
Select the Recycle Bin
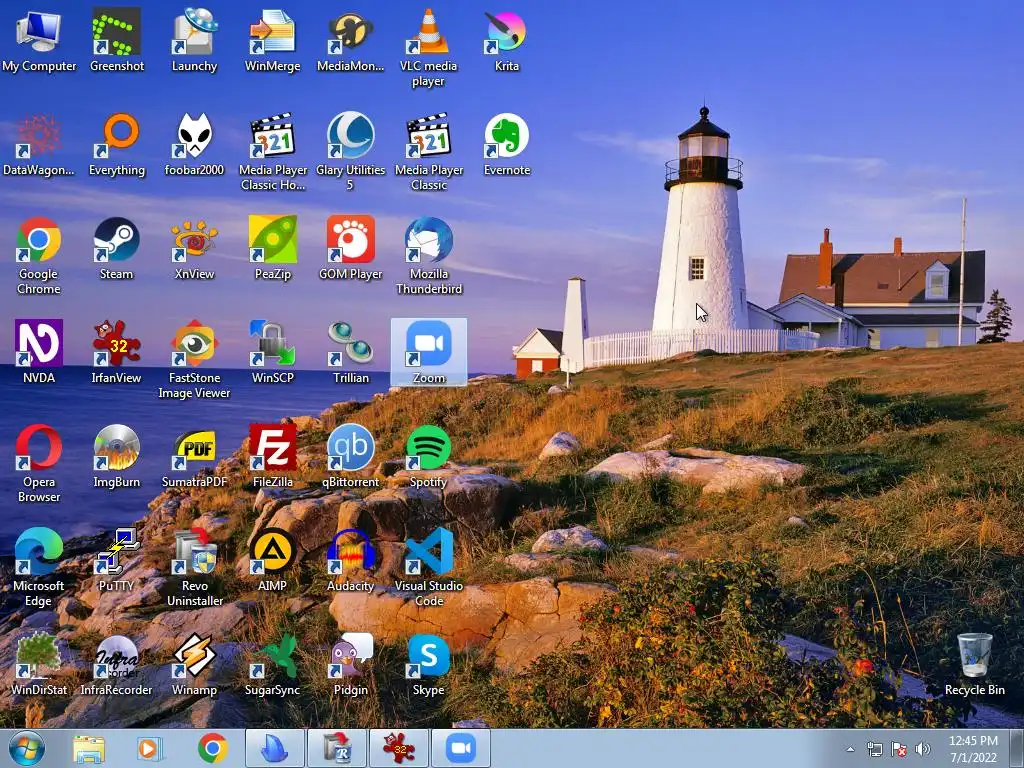[974, 664]
